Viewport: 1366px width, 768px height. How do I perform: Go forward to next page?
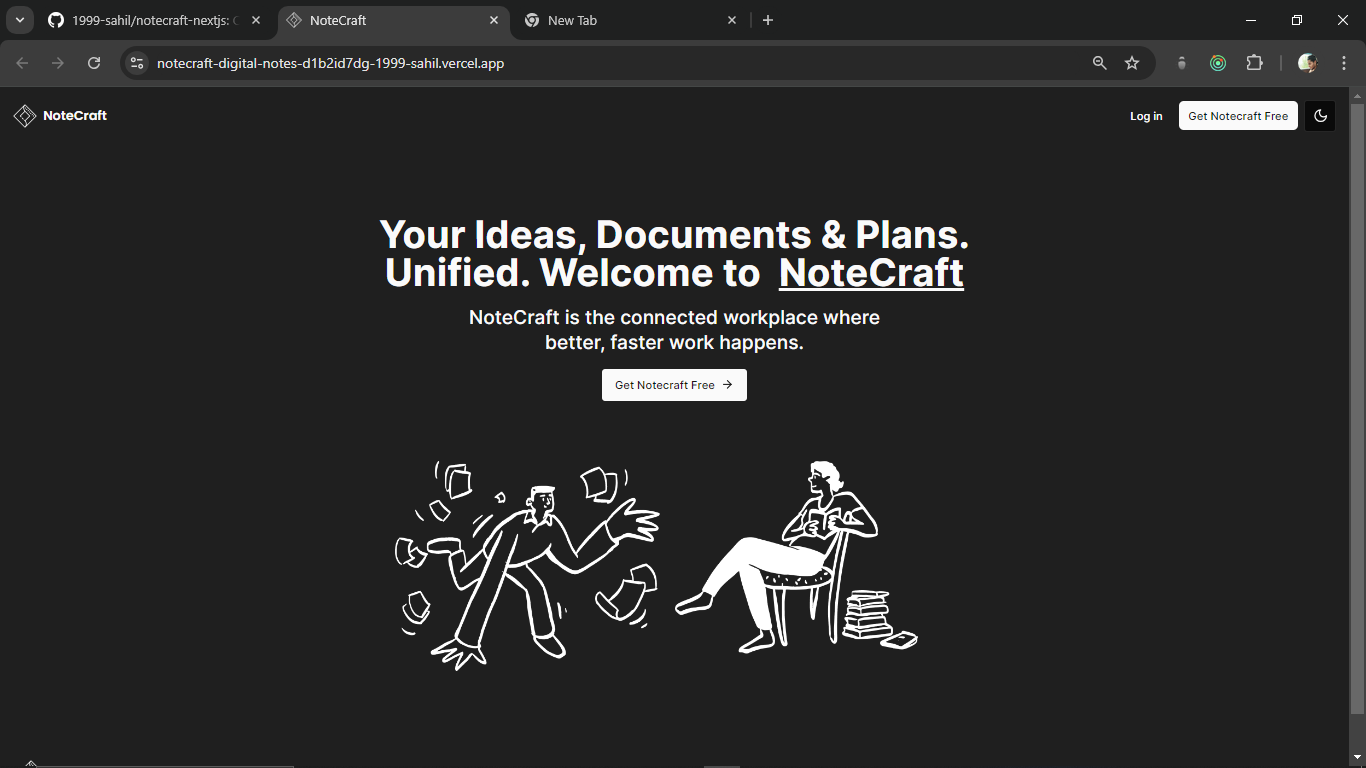coord(58,63)
